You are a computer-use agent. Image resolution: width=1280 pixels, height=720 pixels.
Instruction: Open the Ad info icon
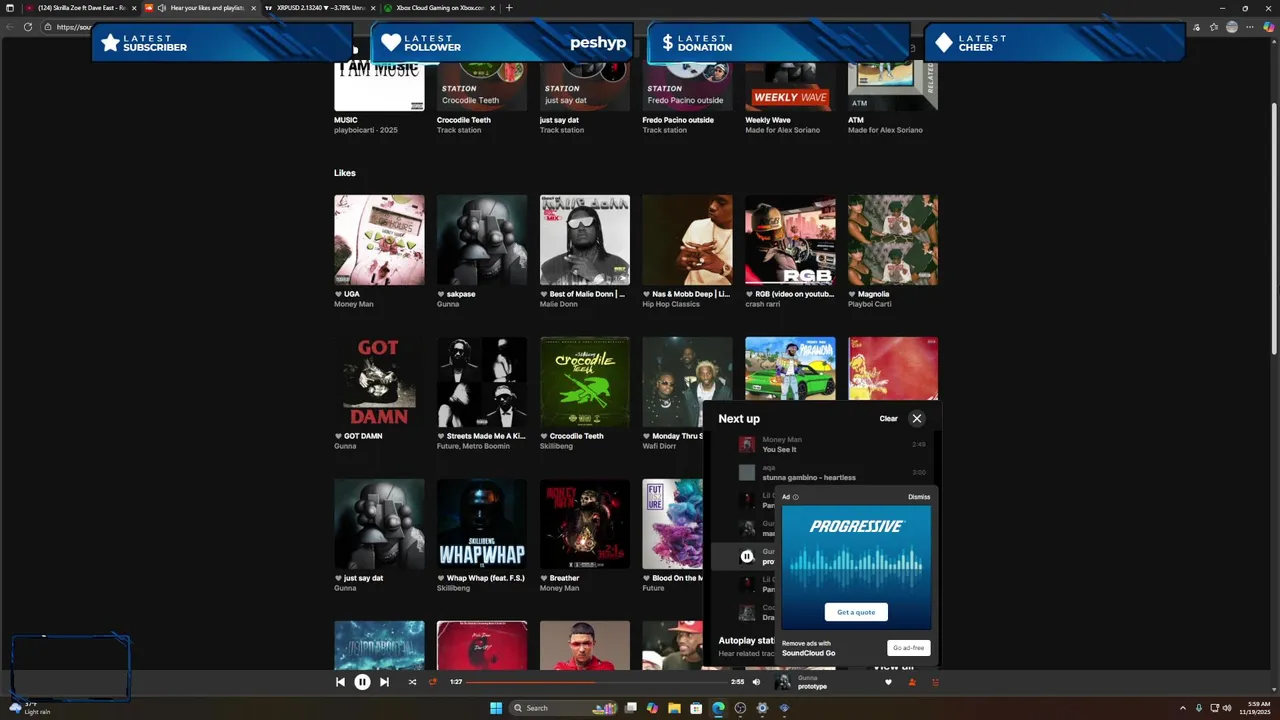click(796, 497)
